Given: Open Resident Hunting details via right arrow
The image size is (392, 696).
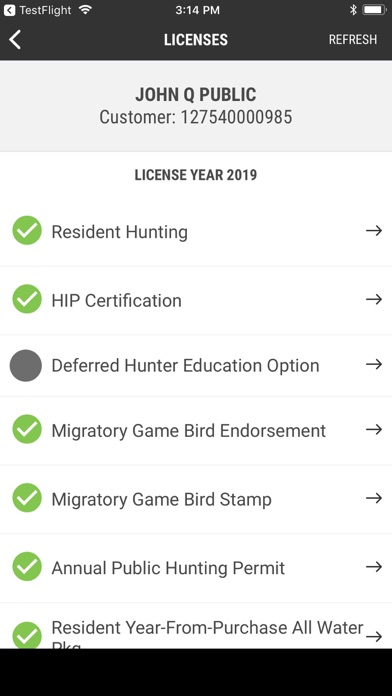Looking at the screenshot, I should (374, 230).
